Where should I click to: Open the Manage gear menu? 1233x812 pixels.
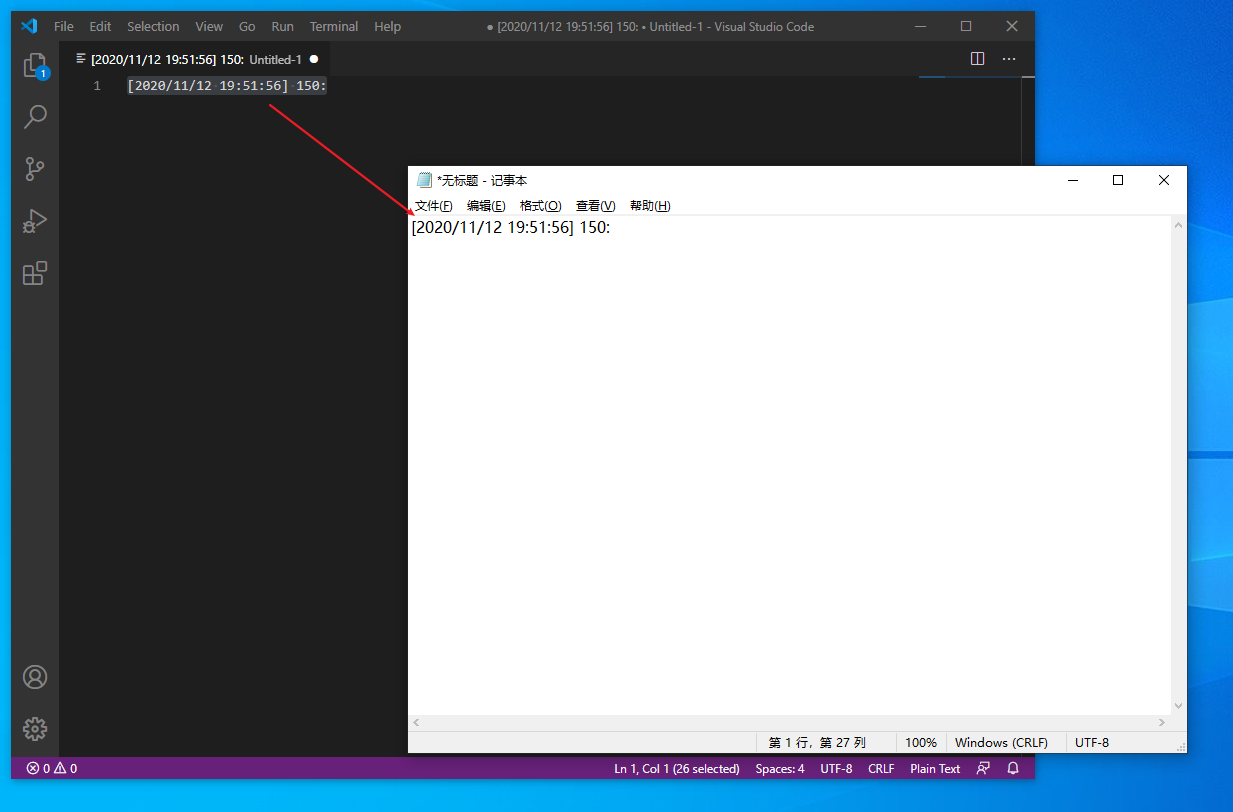point(35,729)
